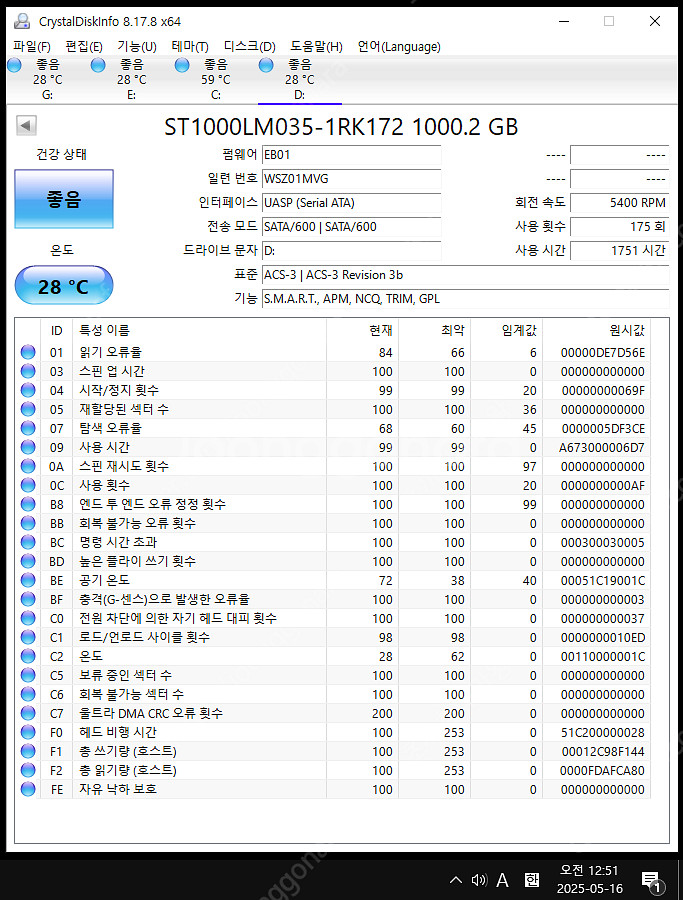This screenshot has height=900, width=683.
Task: Click status icon for C2 온도 row
Action: pyautogui.click(x=28, y=655)
